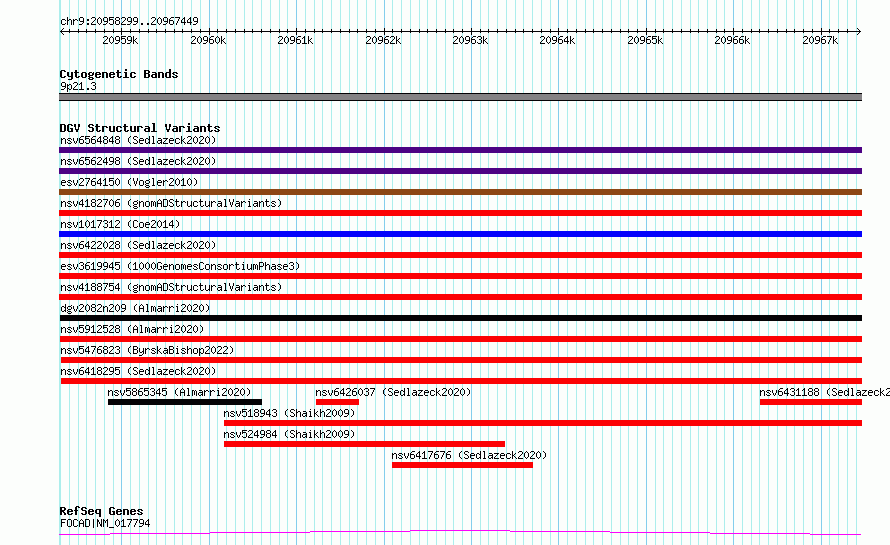Image resolution: width=890 pixels, height=545 pixels.
Task: Select the short red nsv6426037 bar
Action: [x=337, y=403]
